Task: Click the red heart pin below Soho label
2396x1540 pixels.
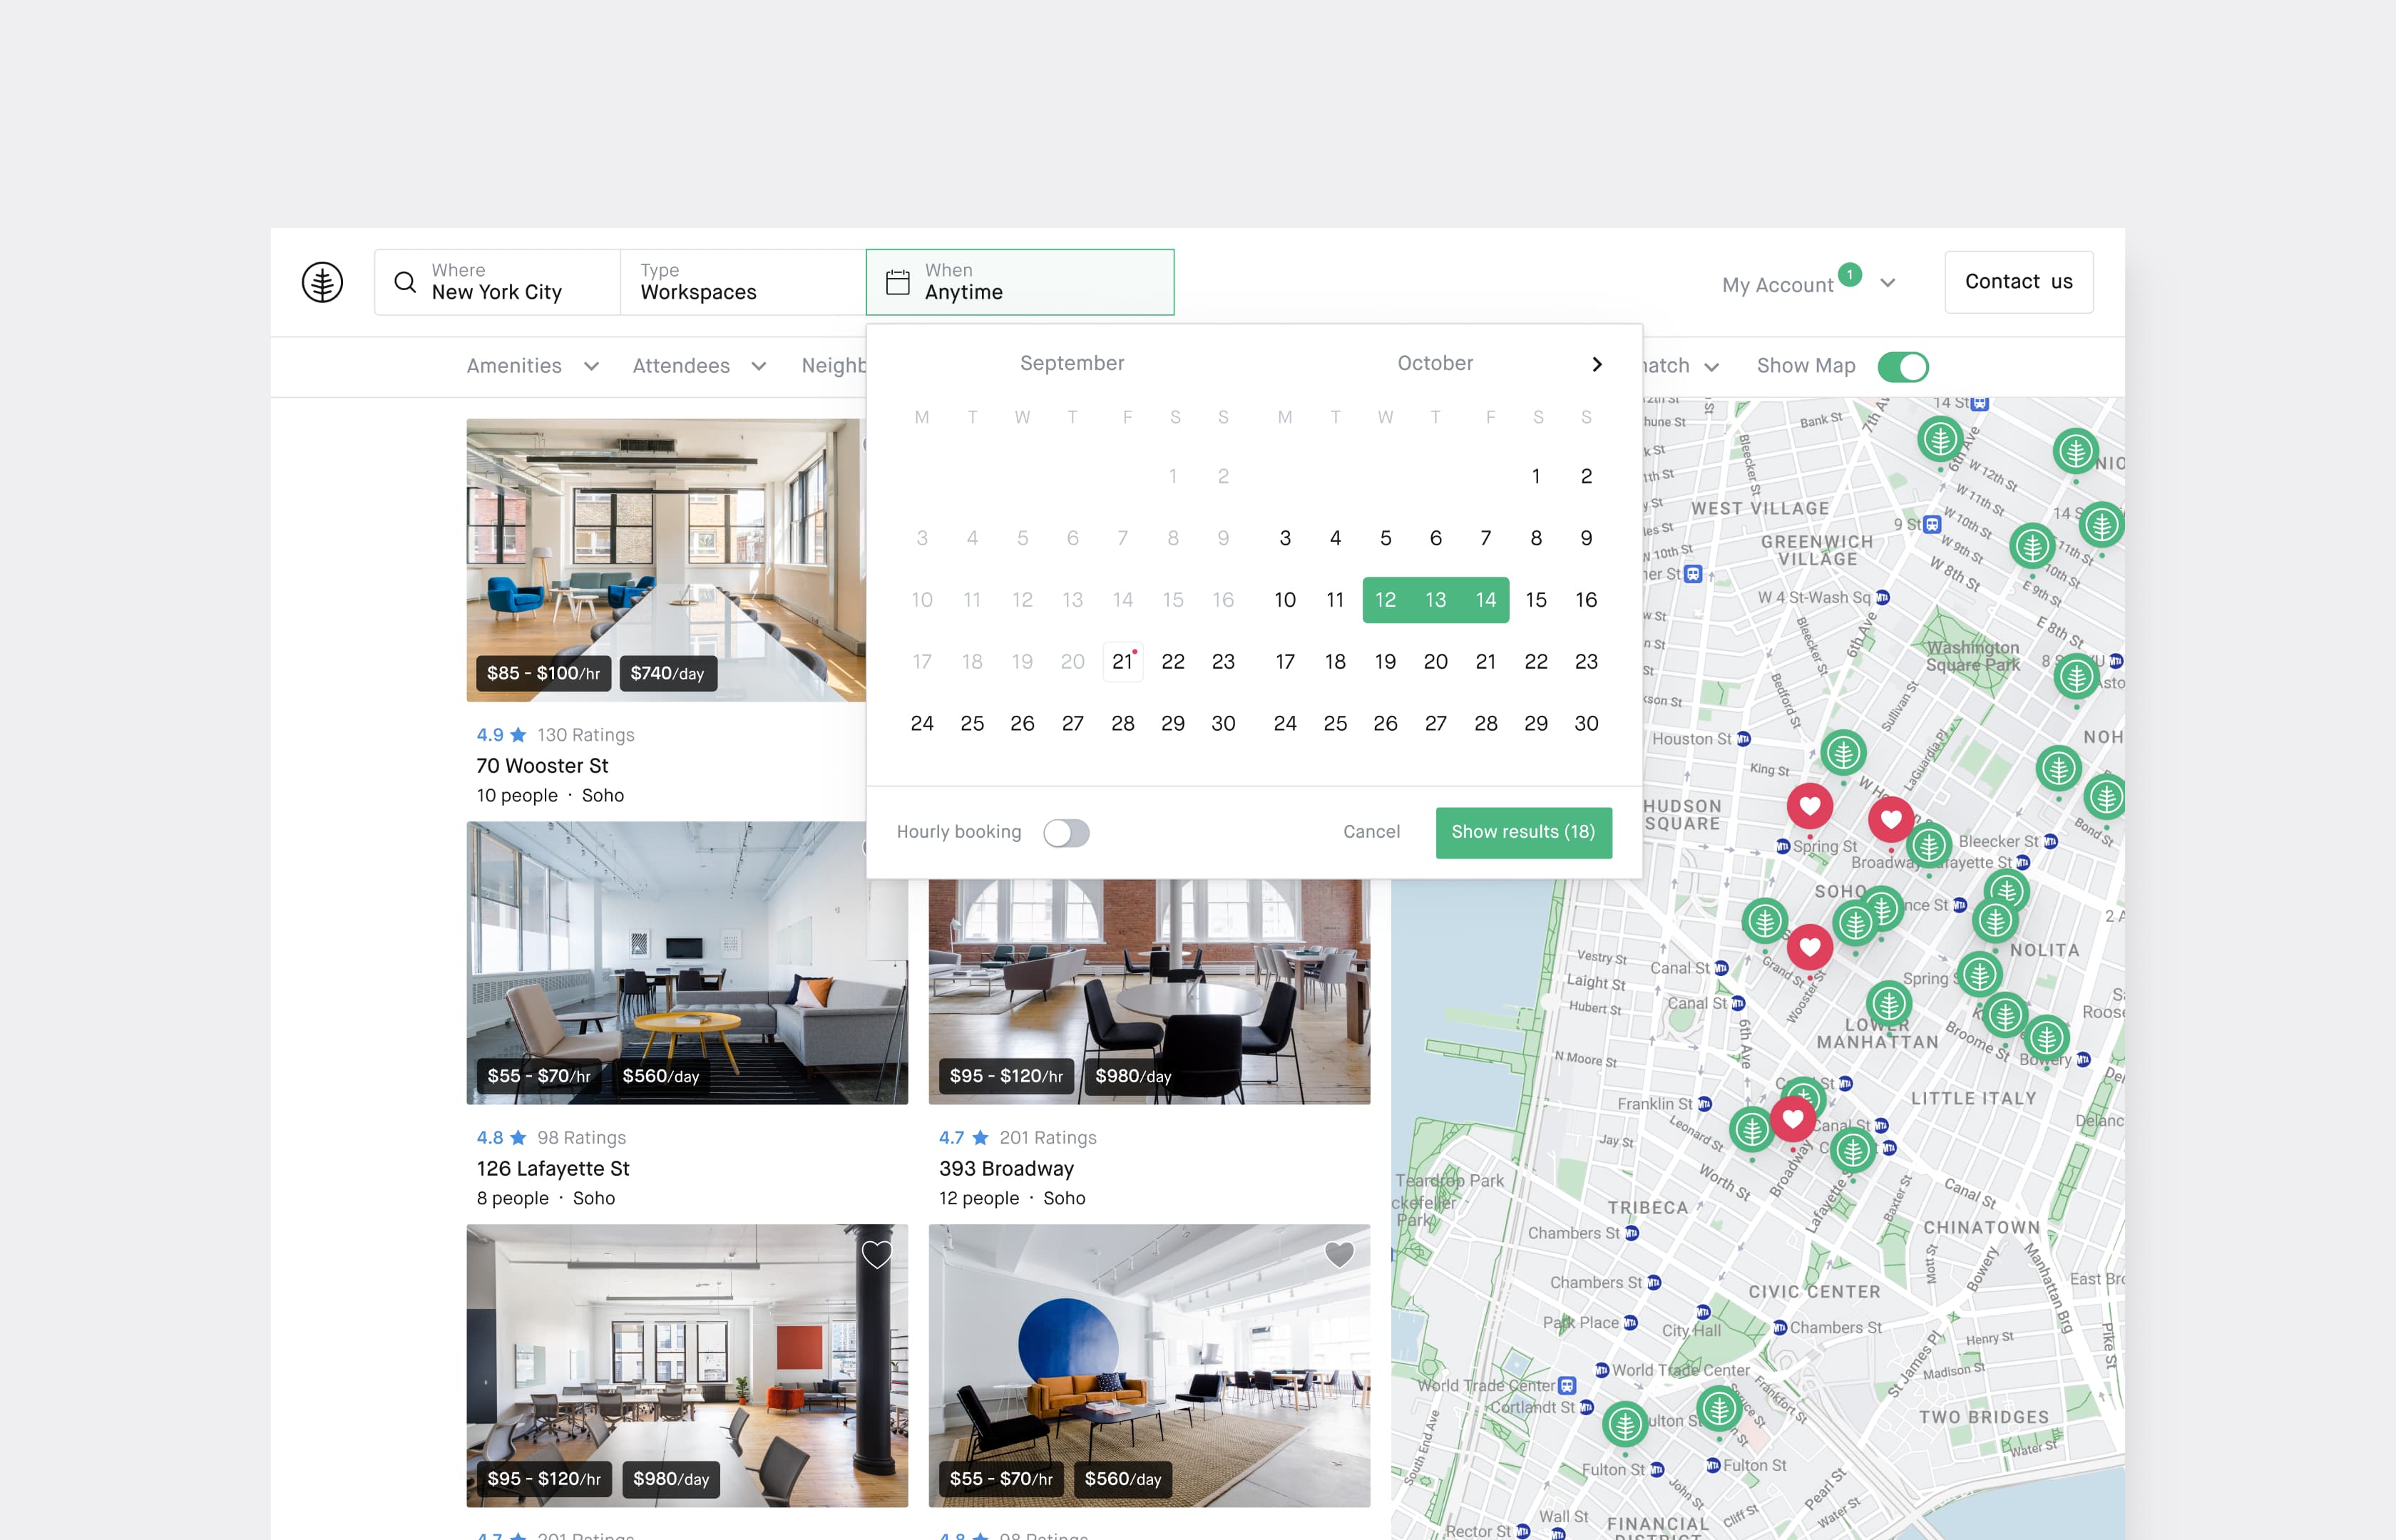Action: 1809,946
